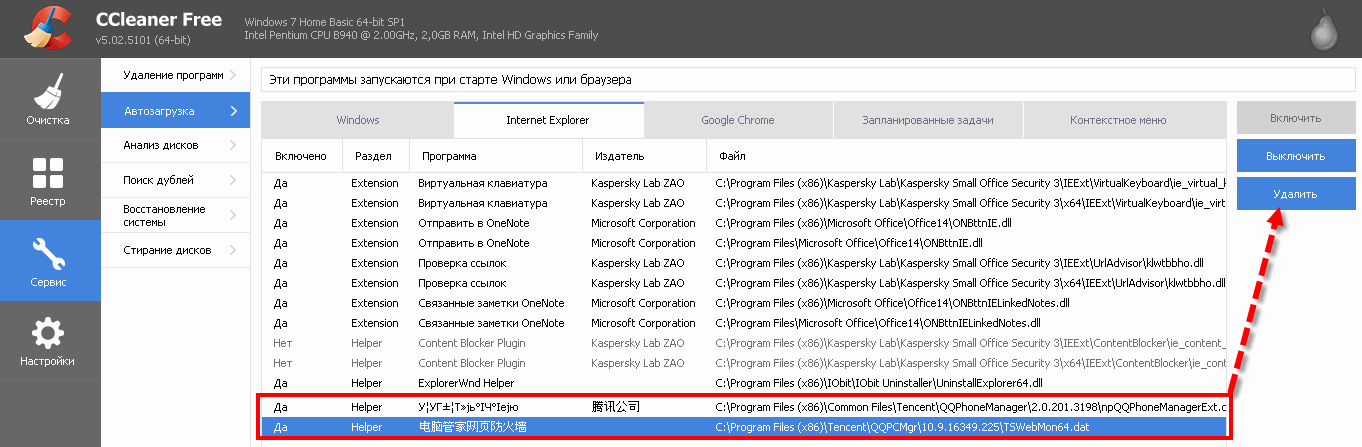
Task: Open the Очистка cleaner section
Action: (x=50, y=99)
